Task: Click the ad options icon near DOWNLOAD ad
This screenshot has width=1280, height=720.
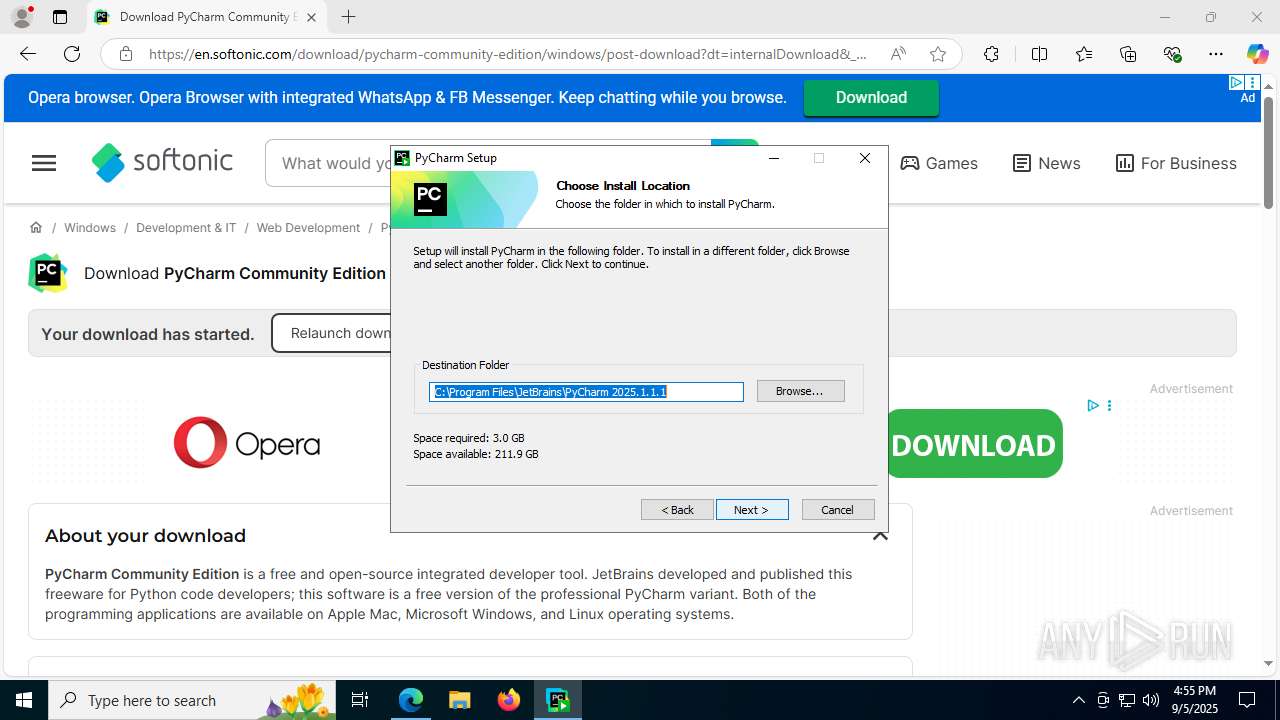Action: click(1109, 405)
